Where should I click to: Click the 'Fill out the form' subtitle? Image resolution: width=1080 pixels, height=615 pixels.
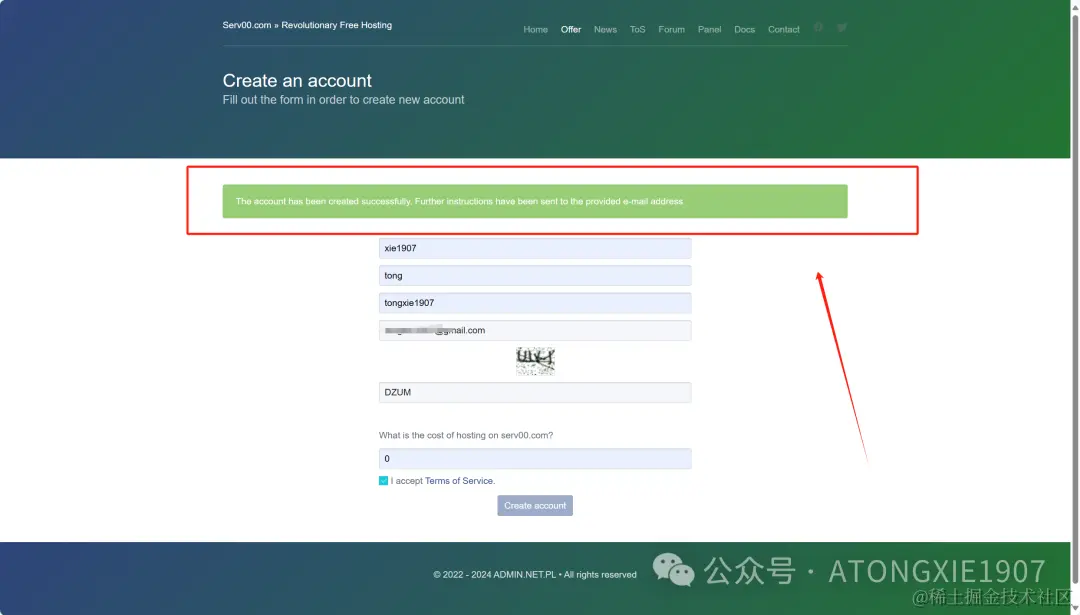pos(343,100)
